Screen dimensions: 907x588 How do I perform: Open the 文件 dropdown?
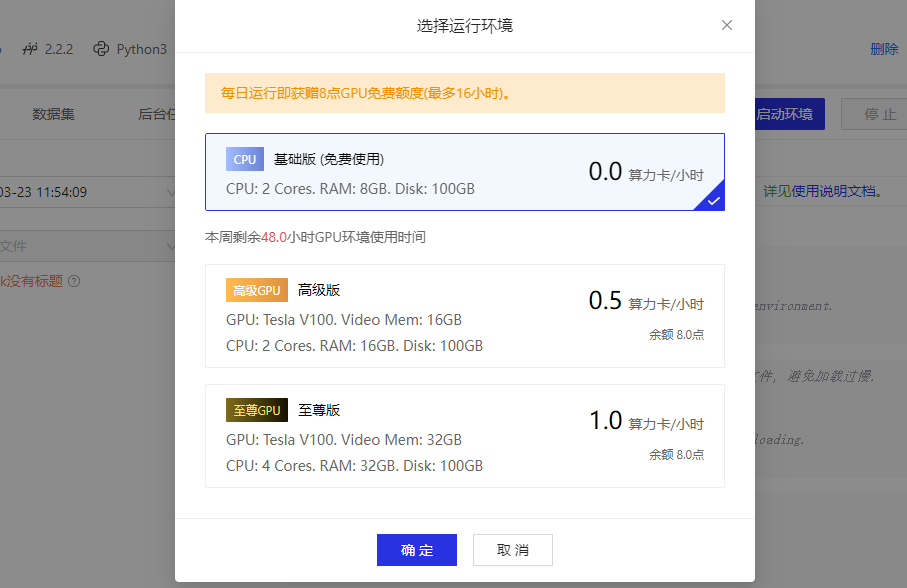tap(169, 246)
